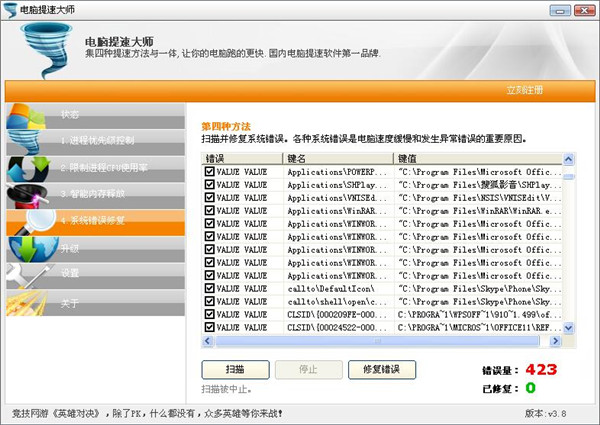Click the 第四种方法 heading
600x425 pixels.
[226, 127]
